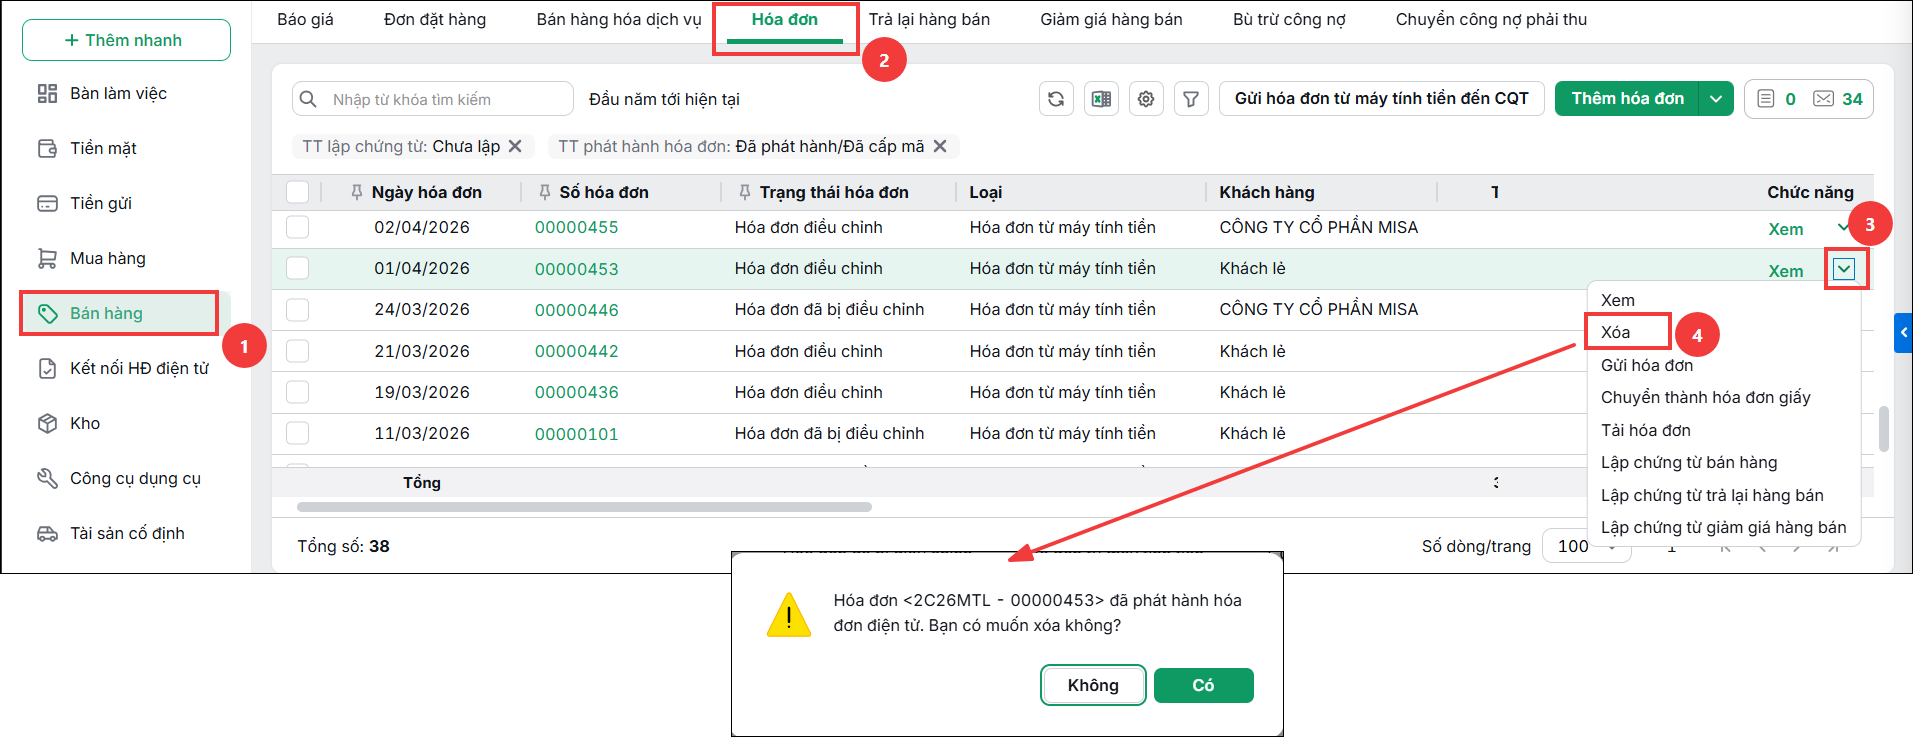The width and height of the screenshot is (1913, 739).
Task: Confirm deletion with the Có button
Action: pyautogui.click(x=1203, y=685)
